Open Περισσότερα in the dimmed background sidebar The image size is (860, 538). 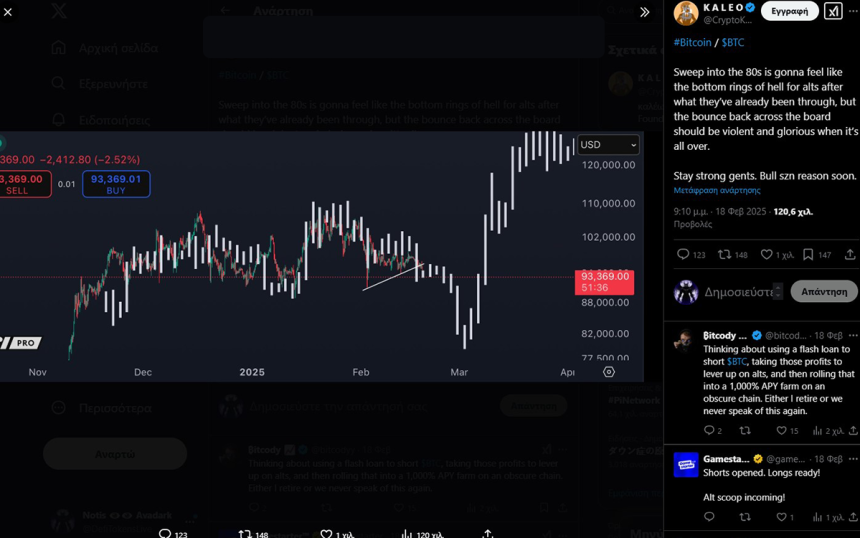coord(102,408)
